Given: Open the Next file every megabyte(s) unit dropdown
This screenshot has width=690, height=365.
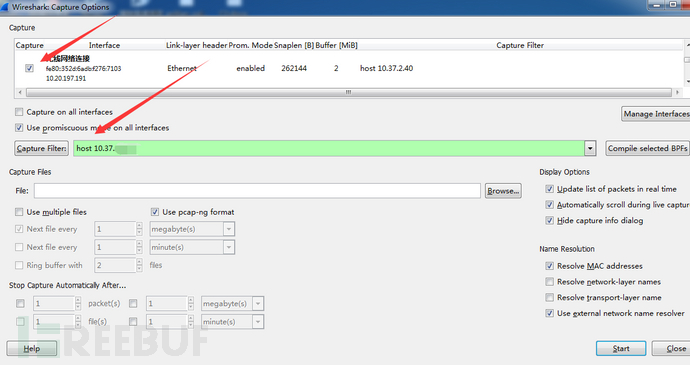Looking at the screenshot, I should tap(229, 229).
